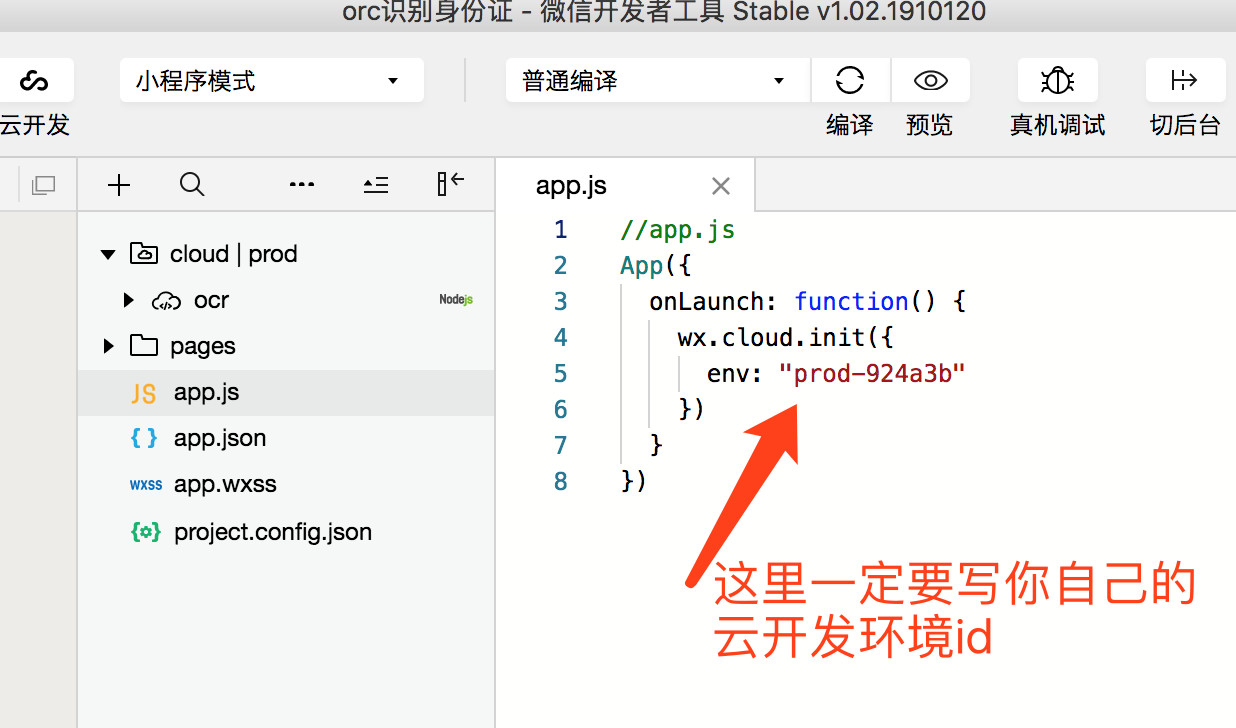Viewport: 1236px width, 728px height.
Task: Open the 普通编译 compile mode dropdown
Action: [657, 81]
